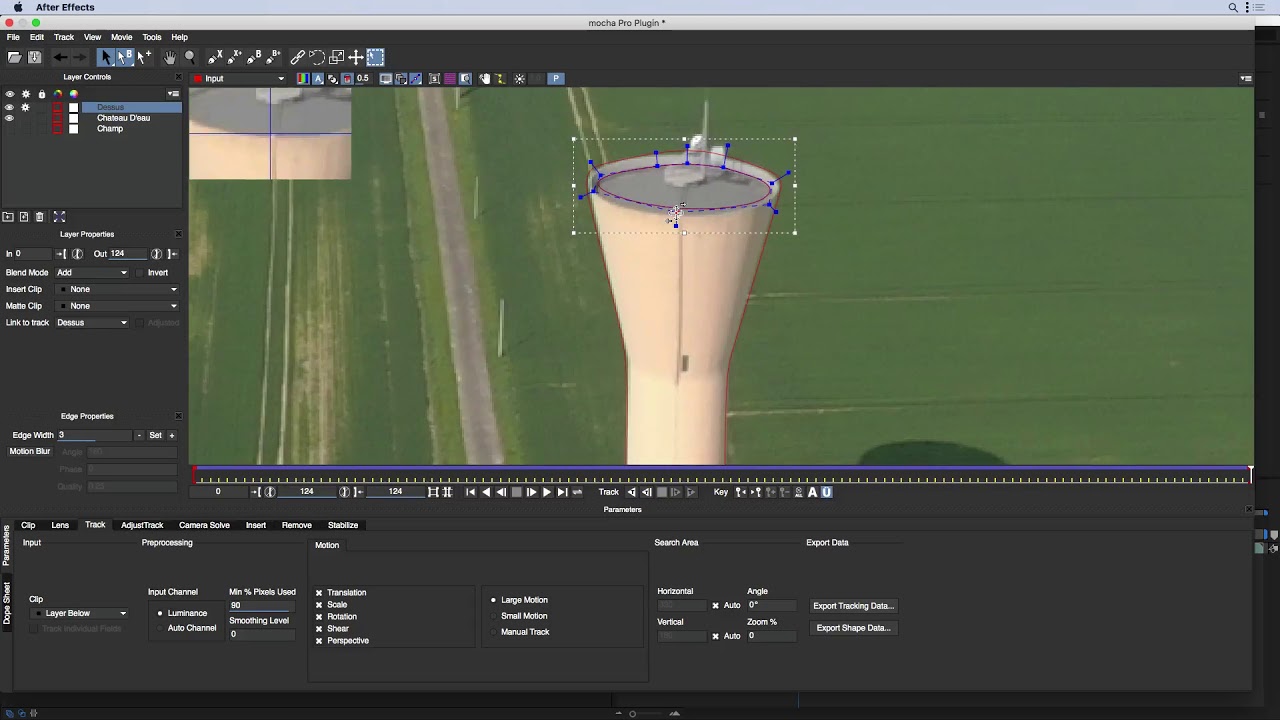1280x720 pixels.
Task: Click the Min % Pixels Used field
Action: 260,606
